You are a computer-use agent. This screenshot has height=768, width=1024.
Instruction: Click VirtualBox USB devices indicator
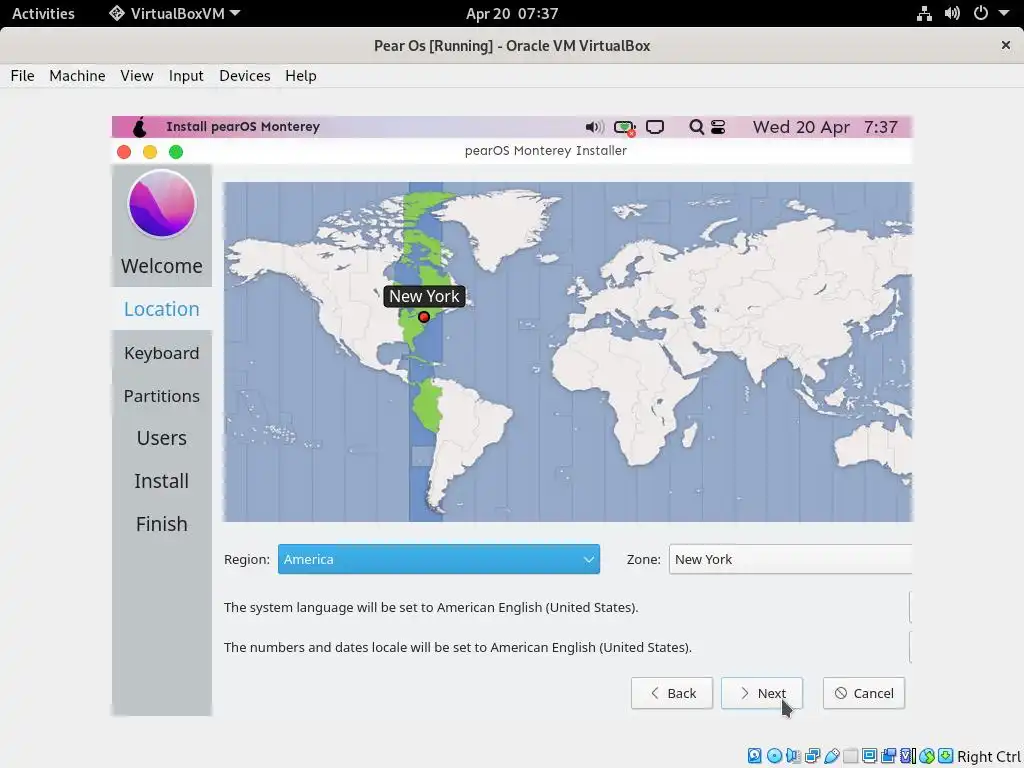pyautogui.click(x=832, y=756)
